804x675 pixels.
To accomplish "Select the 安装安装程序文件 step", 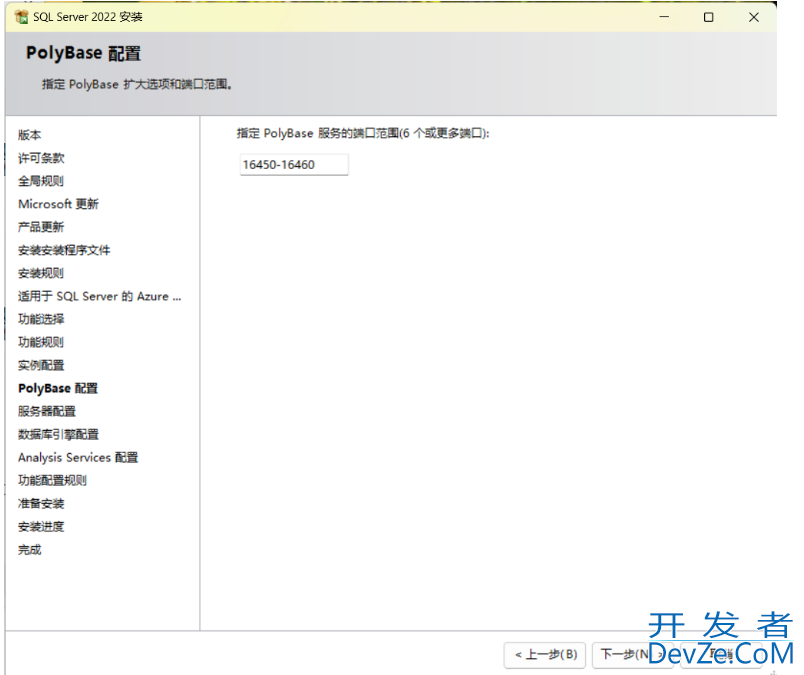I will pyautogui.click(x=64, y=250).
